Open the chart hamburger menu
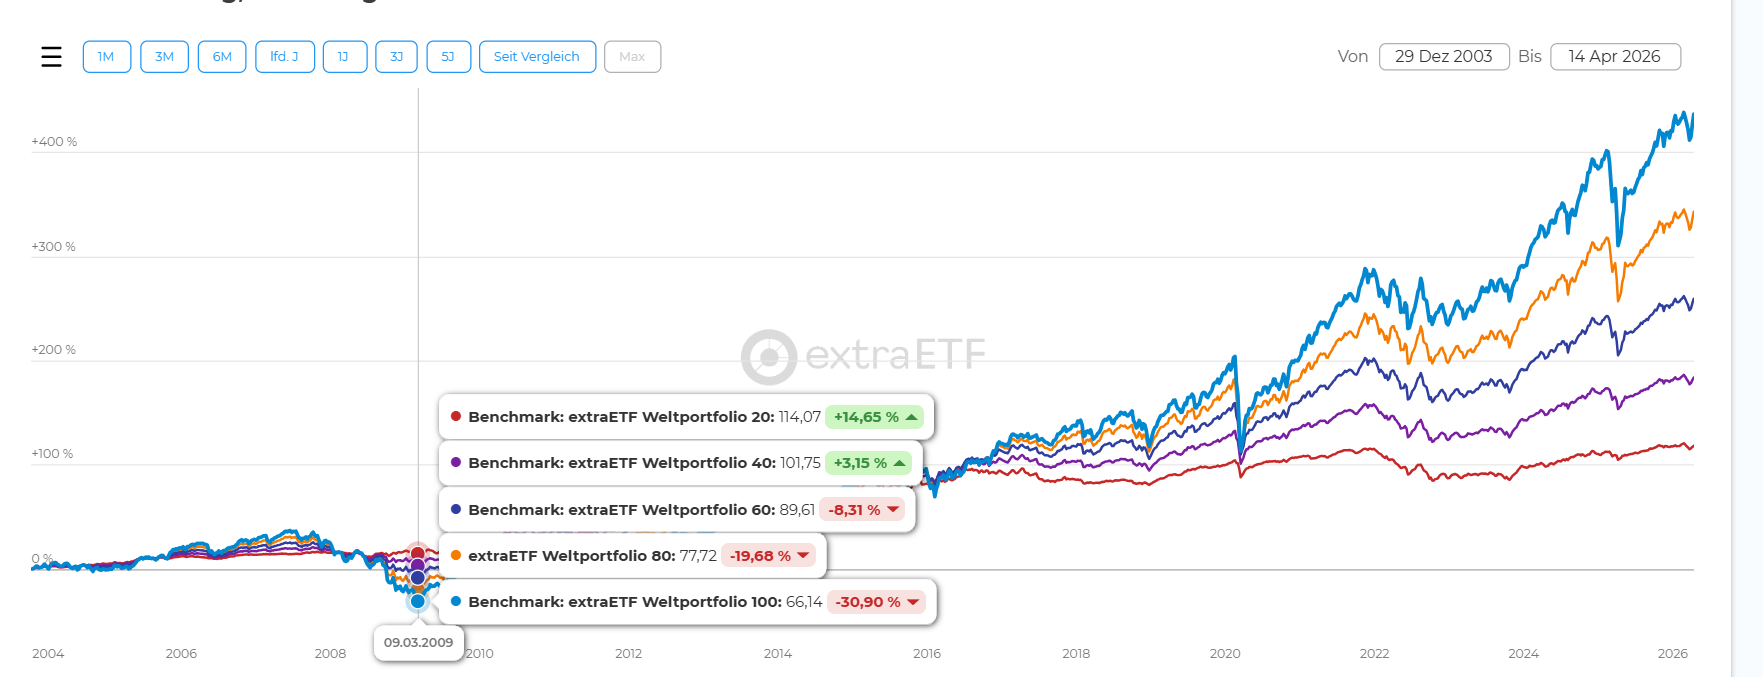Image resolution: width=1763 pixels, height=677 pixels. tap(51, 57)
